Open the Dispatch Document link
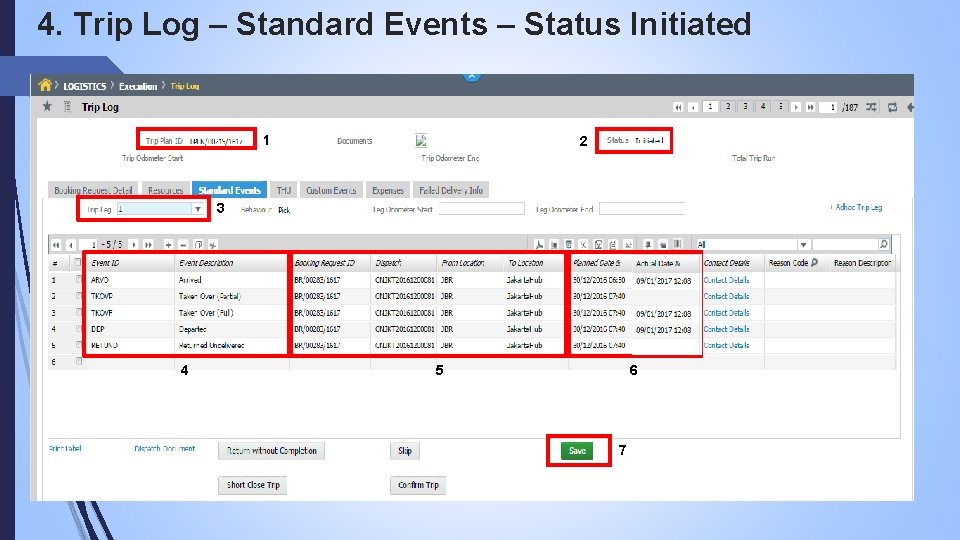This screenshot has width=960, height=540. pyautogui.click(x=164, y=449)
